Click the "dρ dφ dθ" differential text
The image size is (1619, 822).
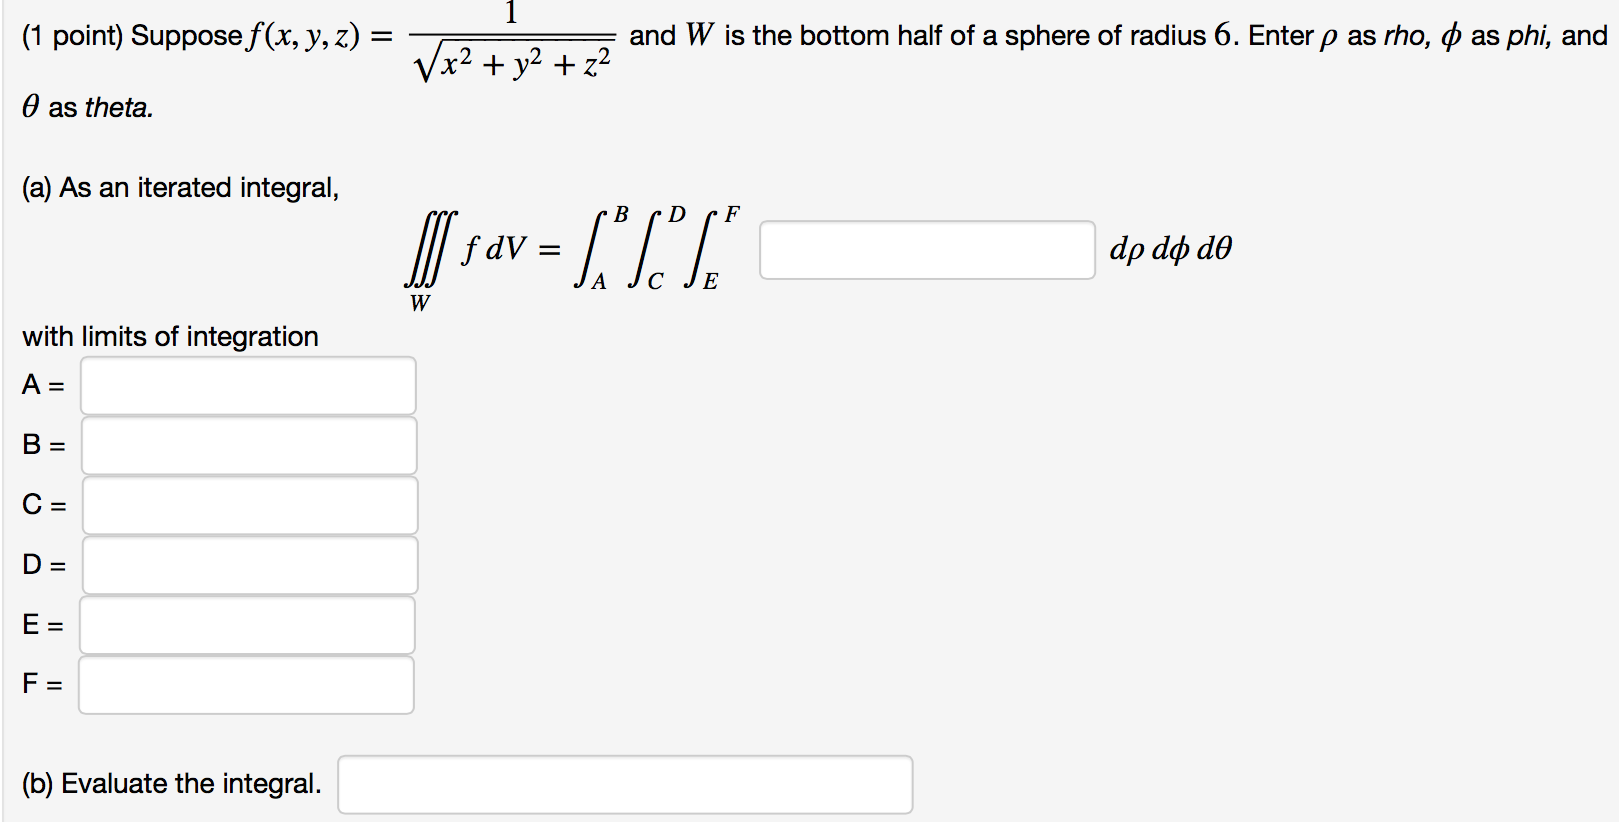[x=1170, y=248]
